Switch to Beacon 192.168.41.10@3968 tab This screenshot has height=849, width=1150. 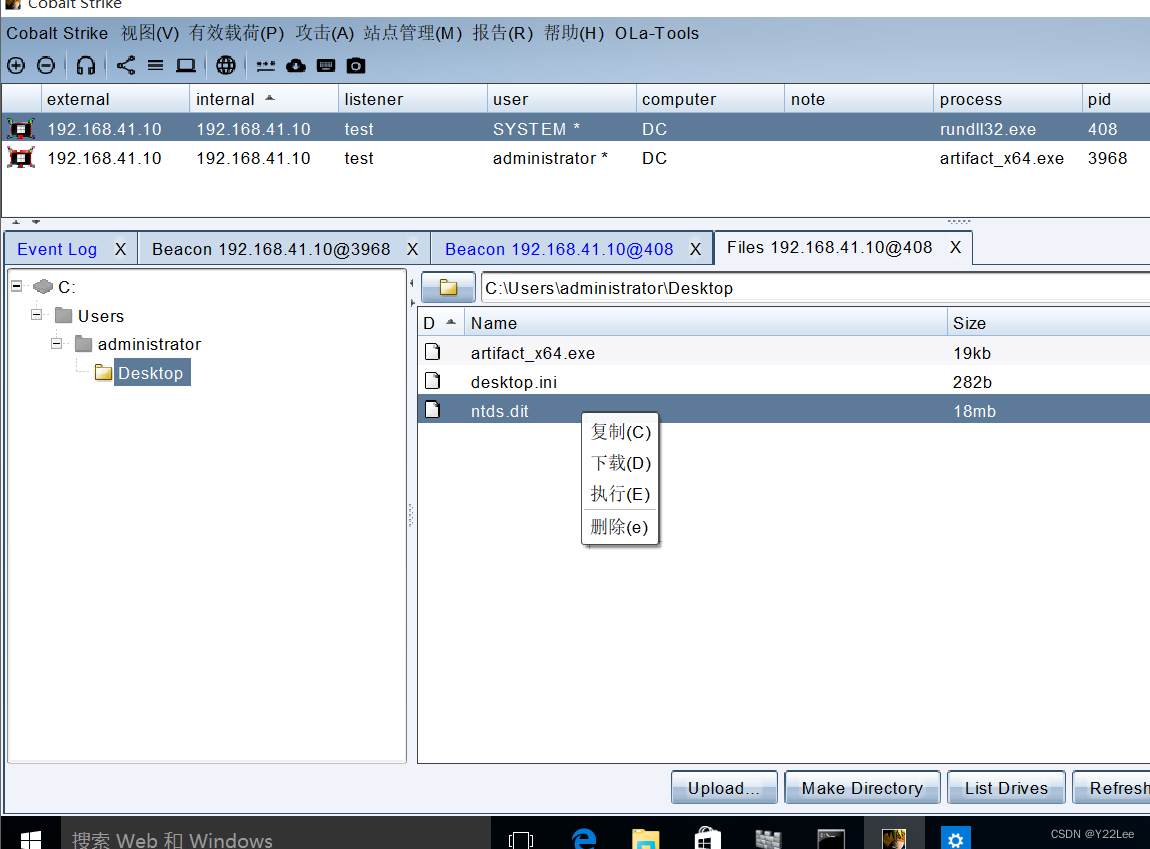click(x=271, y=249)
